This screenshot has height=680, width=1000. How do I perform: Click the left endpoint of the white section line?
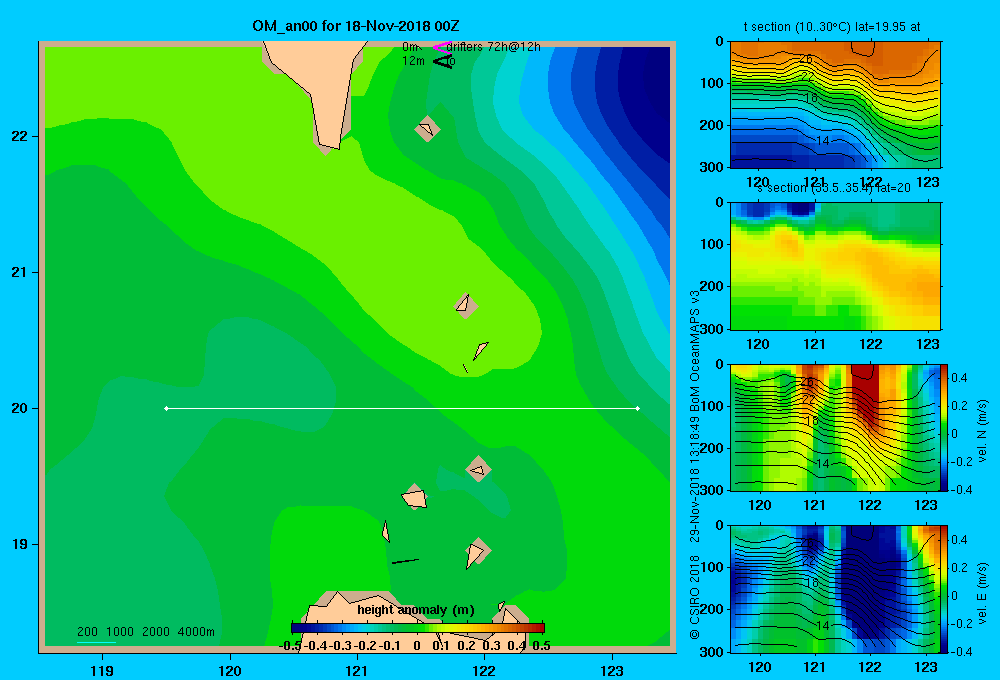tap(166, 408)
